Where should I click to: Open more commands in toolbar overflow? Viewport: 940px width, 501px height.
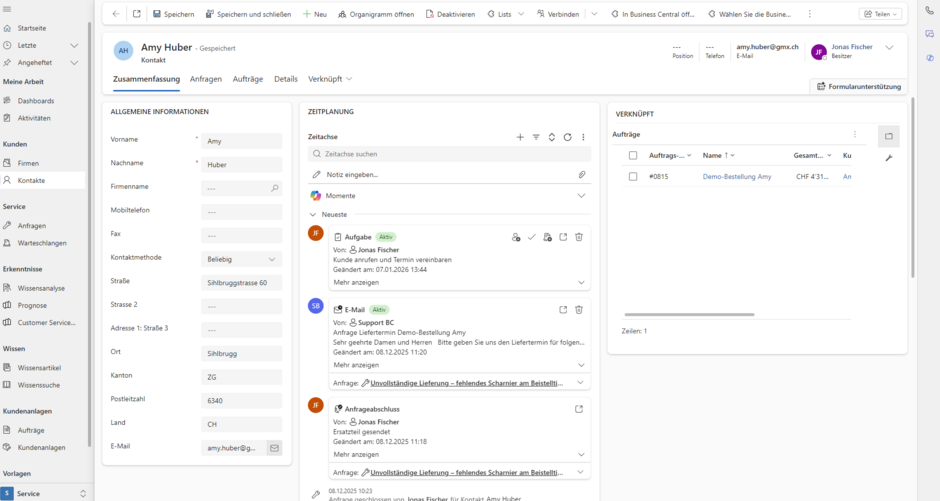coord(809,14)
